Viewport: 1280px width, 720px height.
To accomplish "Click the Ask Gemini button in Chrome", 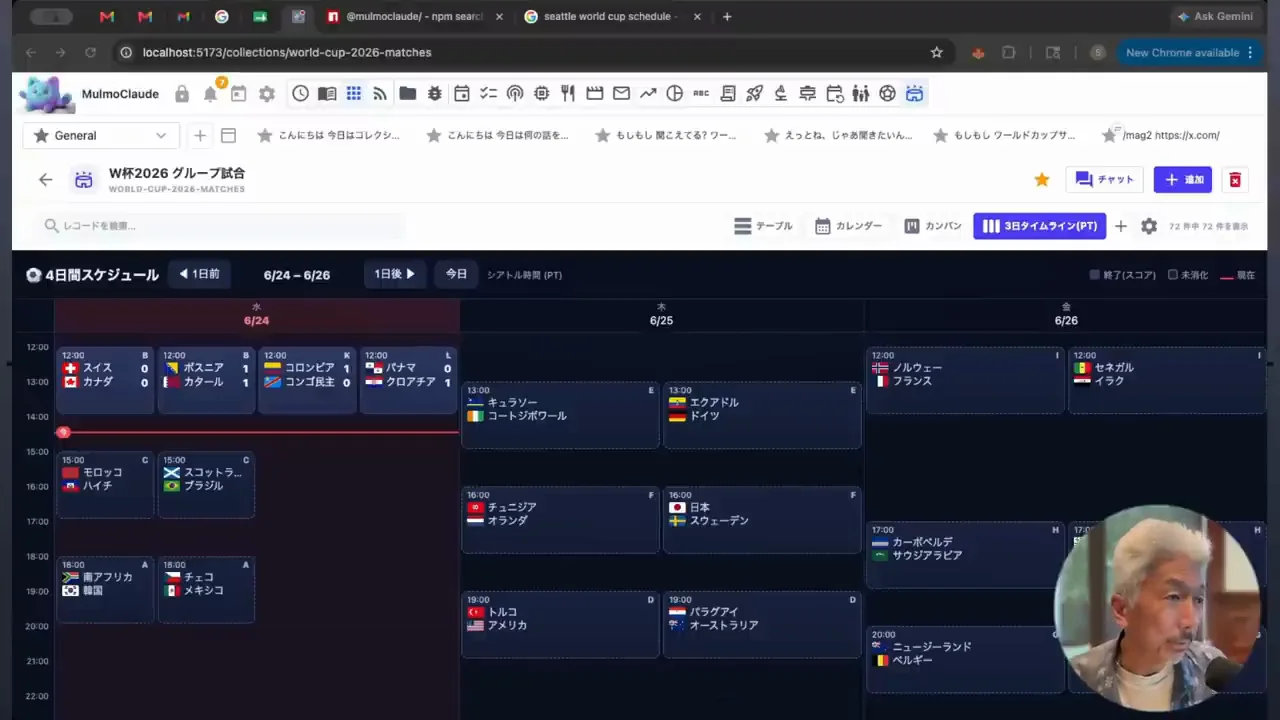I will [1215, 17].
